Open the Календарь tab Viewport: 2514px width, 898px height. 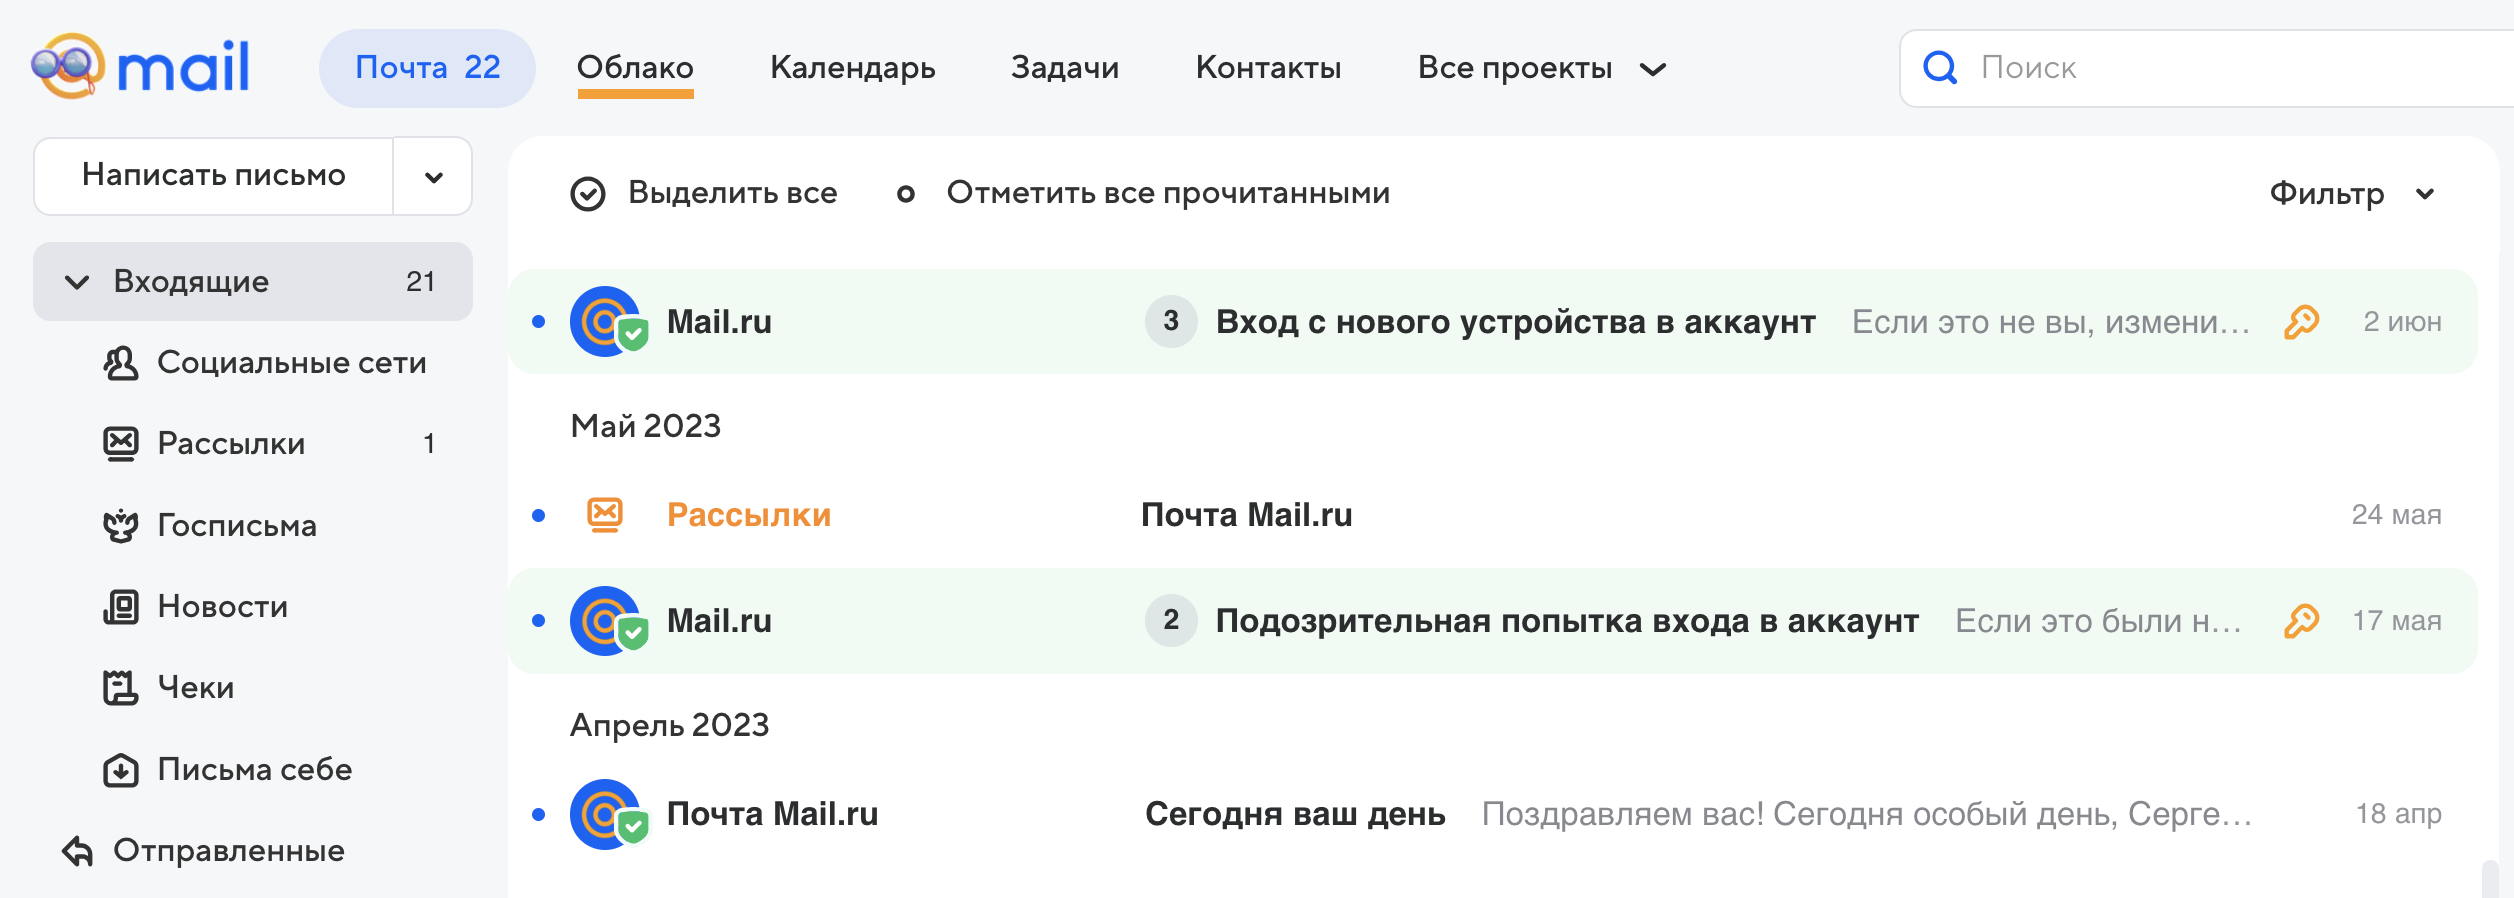coord(852,68)
